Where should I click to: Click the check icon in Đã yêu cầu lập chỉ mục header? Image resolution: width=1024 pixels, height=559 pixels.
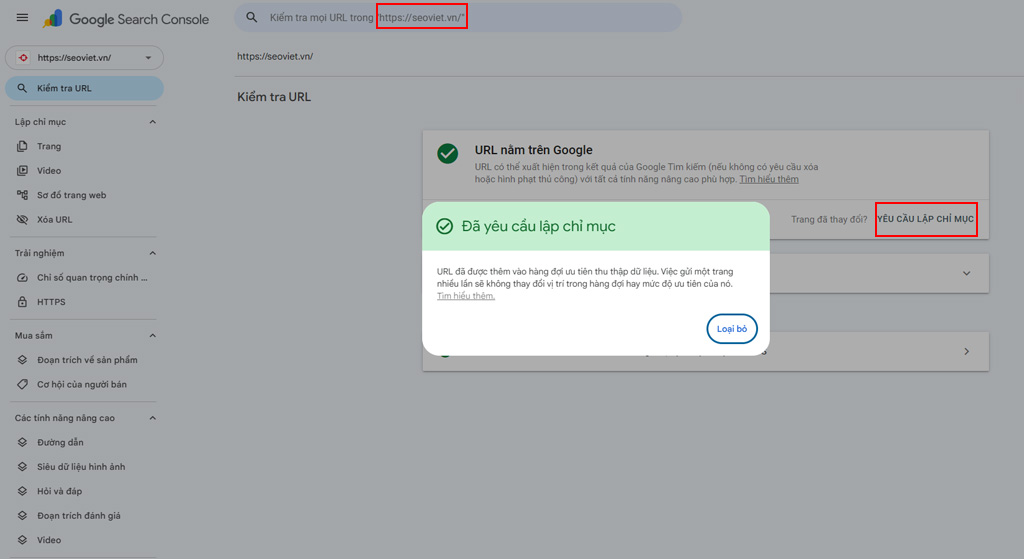(445, 227)
